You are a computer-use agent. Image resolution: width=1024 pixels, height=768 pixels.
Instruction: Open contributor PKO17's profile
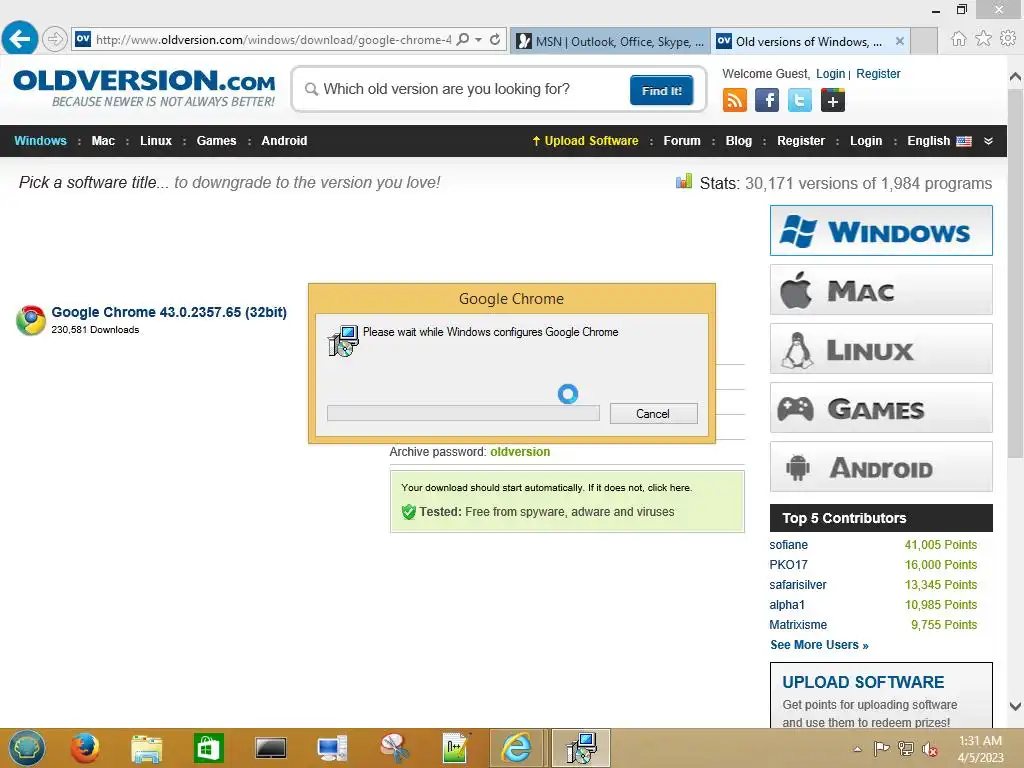(x=788, y=565)
